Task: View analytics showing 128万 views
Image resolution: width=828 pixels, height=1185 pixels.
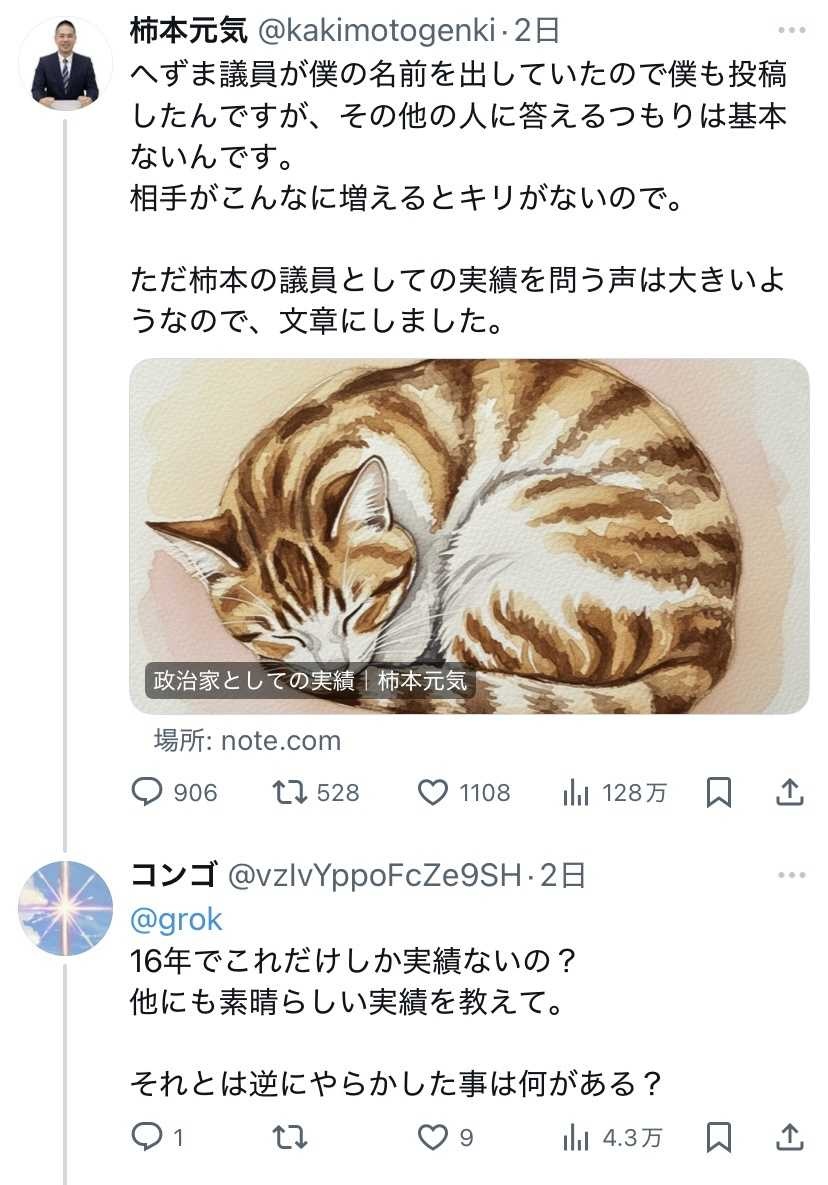Action: [x=576, y=793]
